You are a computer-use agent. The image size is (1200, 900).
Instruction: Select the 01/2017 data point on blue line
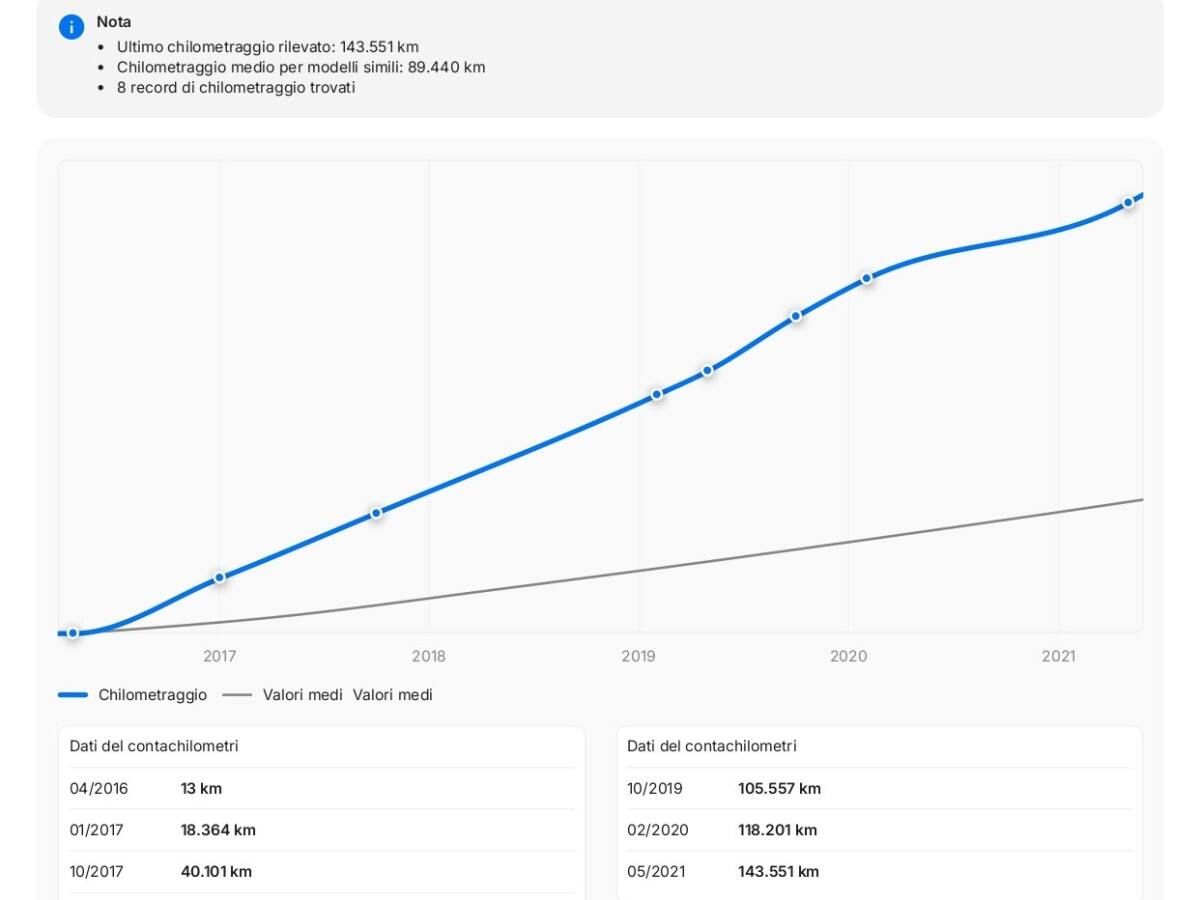point(220,578)
